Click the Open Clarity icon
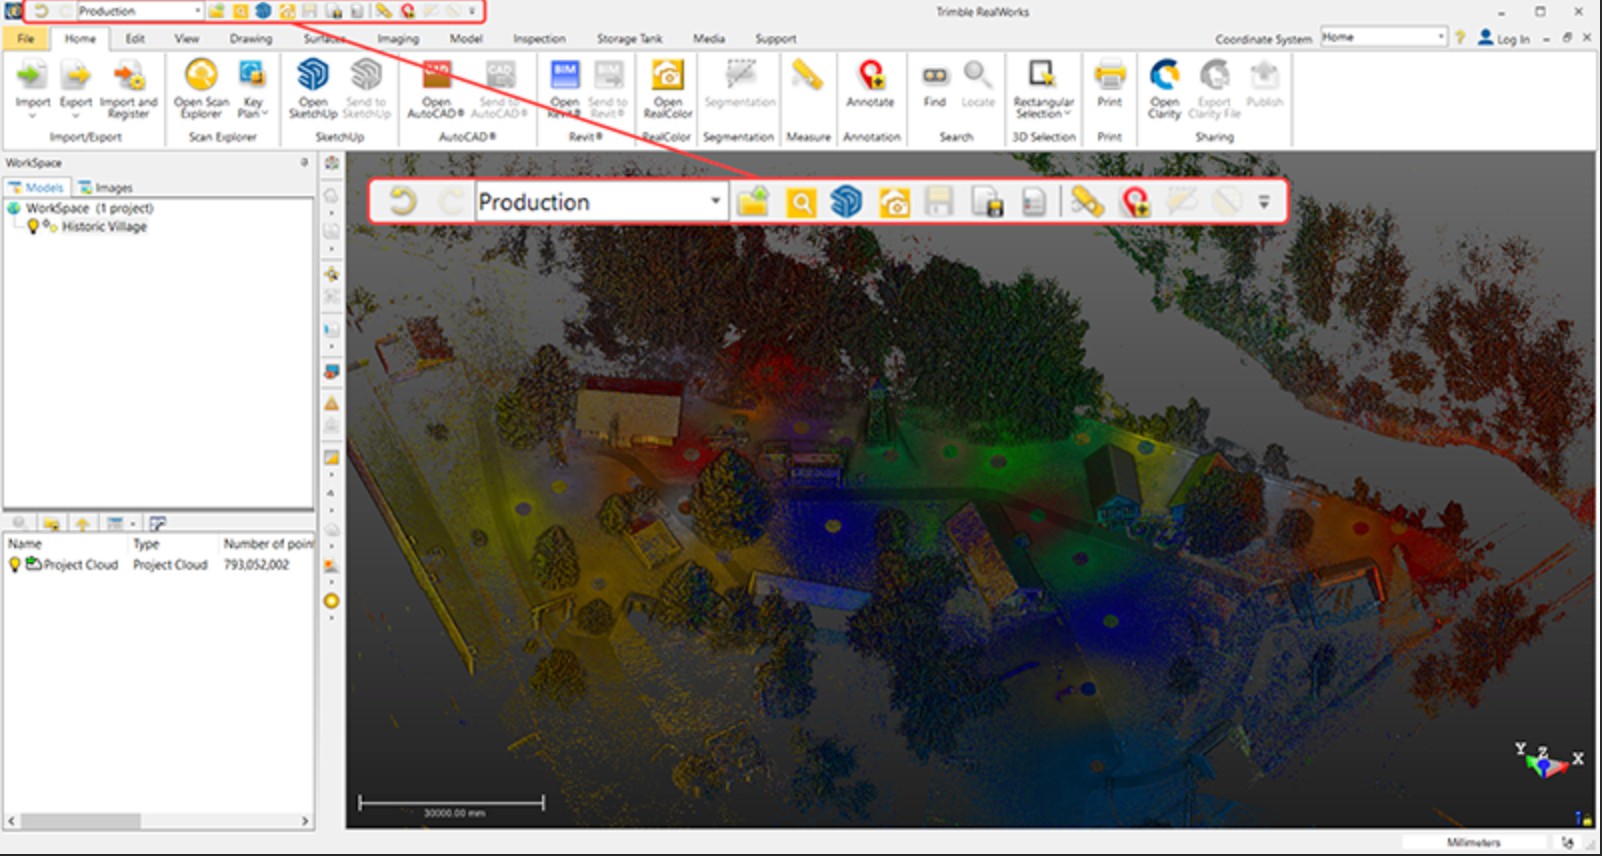The width and height of the screenshot is (1606, 858). pos(1164,76)
